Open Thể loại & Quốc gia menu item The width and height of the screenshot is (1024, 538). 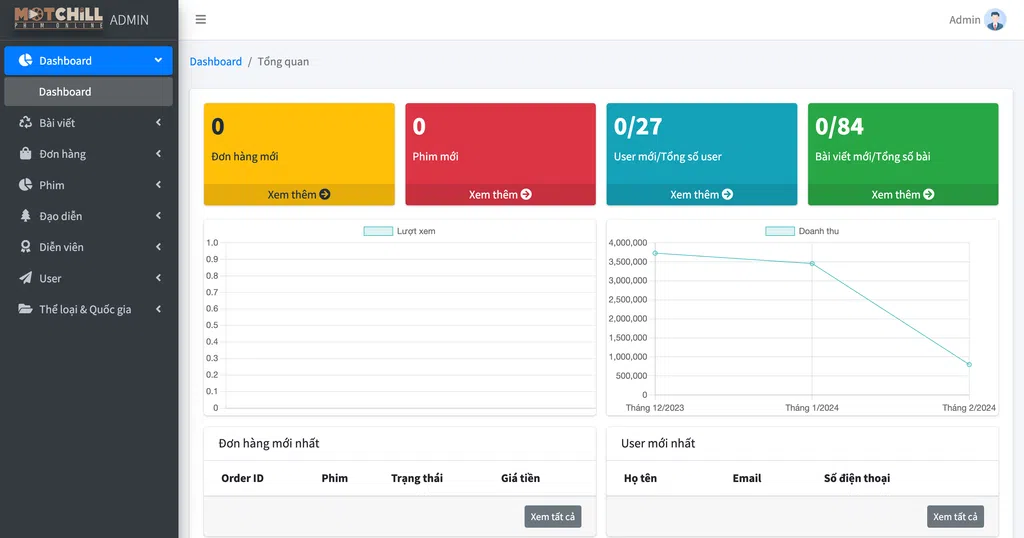click(x=88, y=309)
